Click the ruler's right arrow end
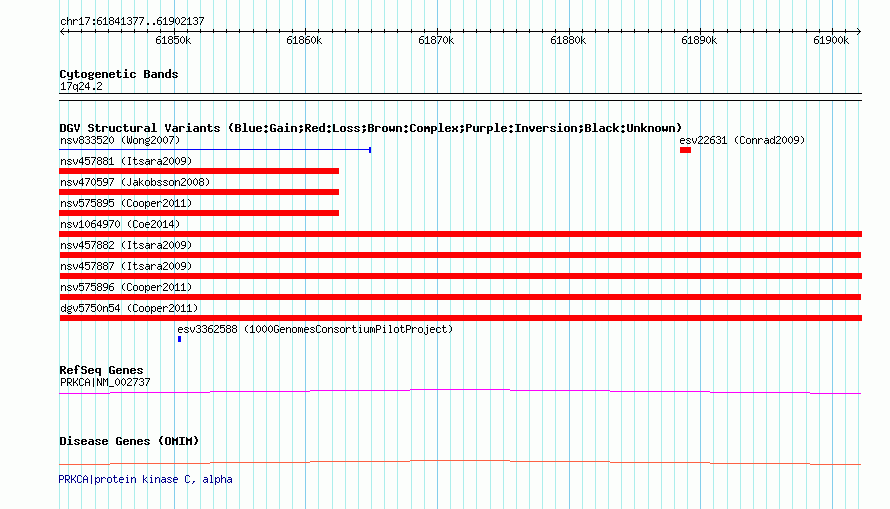The height and width of the screenshot is (509, 890). tap(859, 31)
